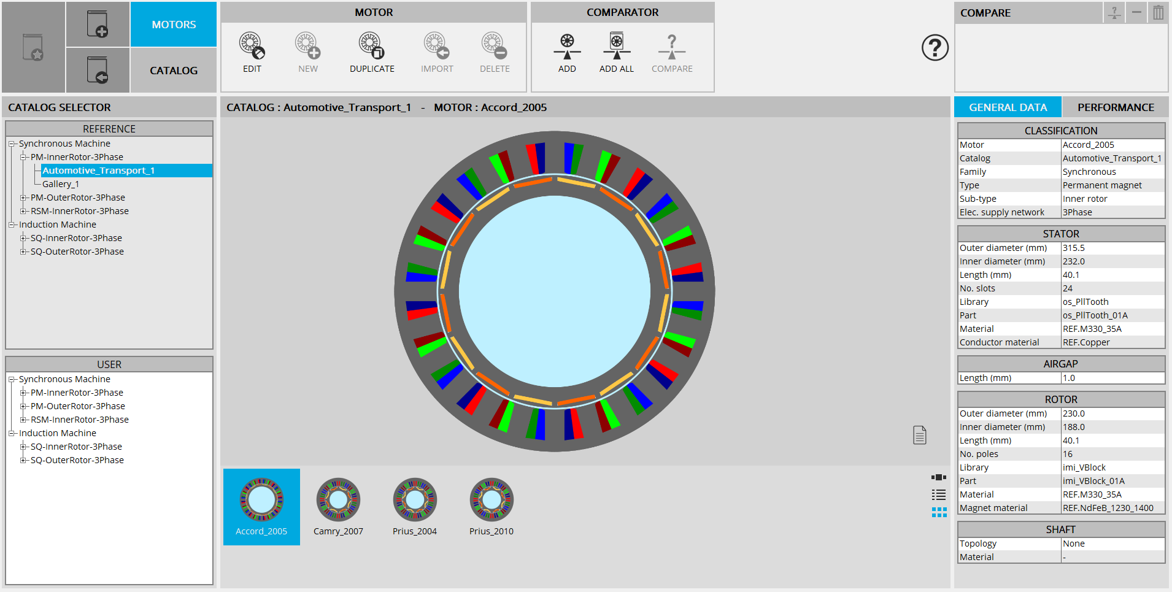Click the document report icon beside motor view
The image size is (1172, 592).
tap(919, 435)
